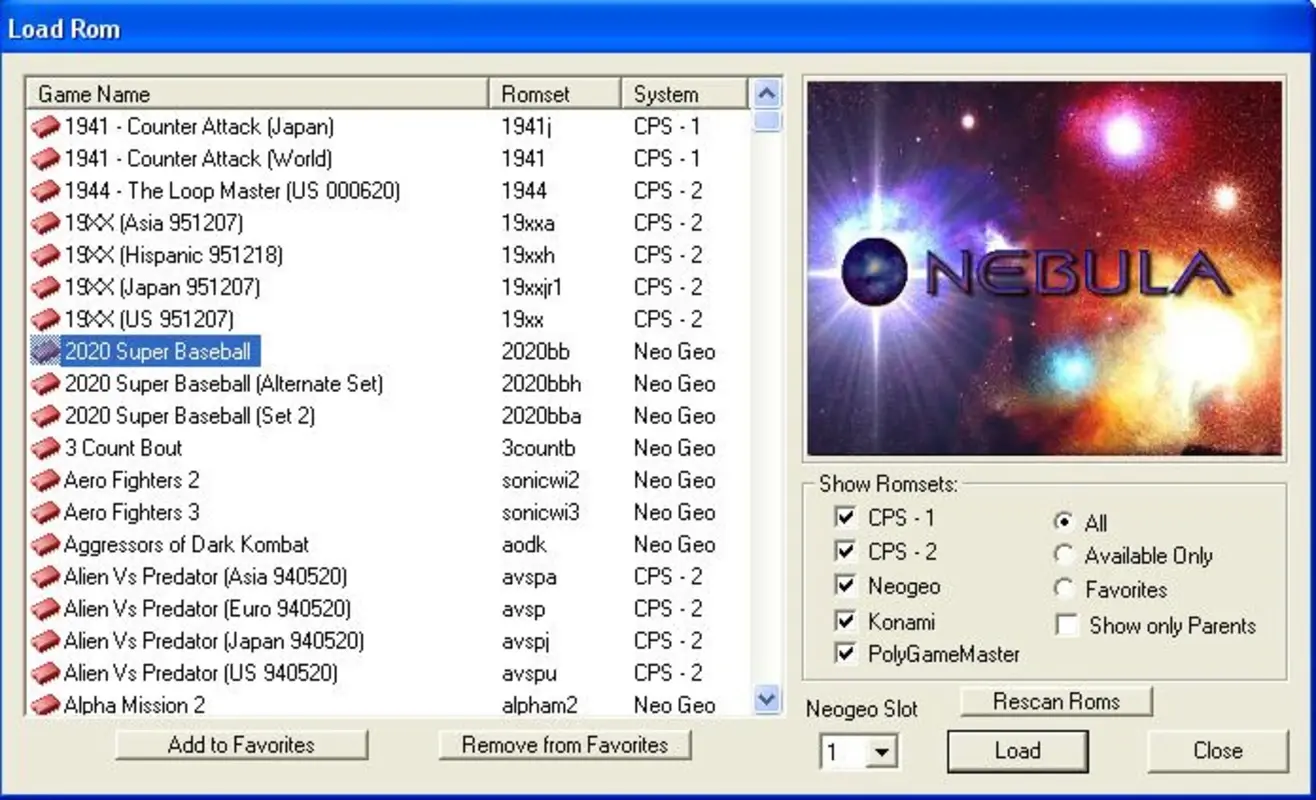The height and width of the screenshot is (800, 1316).
Task: Uncheck the CPS - 2 romset filter
Action: [845, 551]
